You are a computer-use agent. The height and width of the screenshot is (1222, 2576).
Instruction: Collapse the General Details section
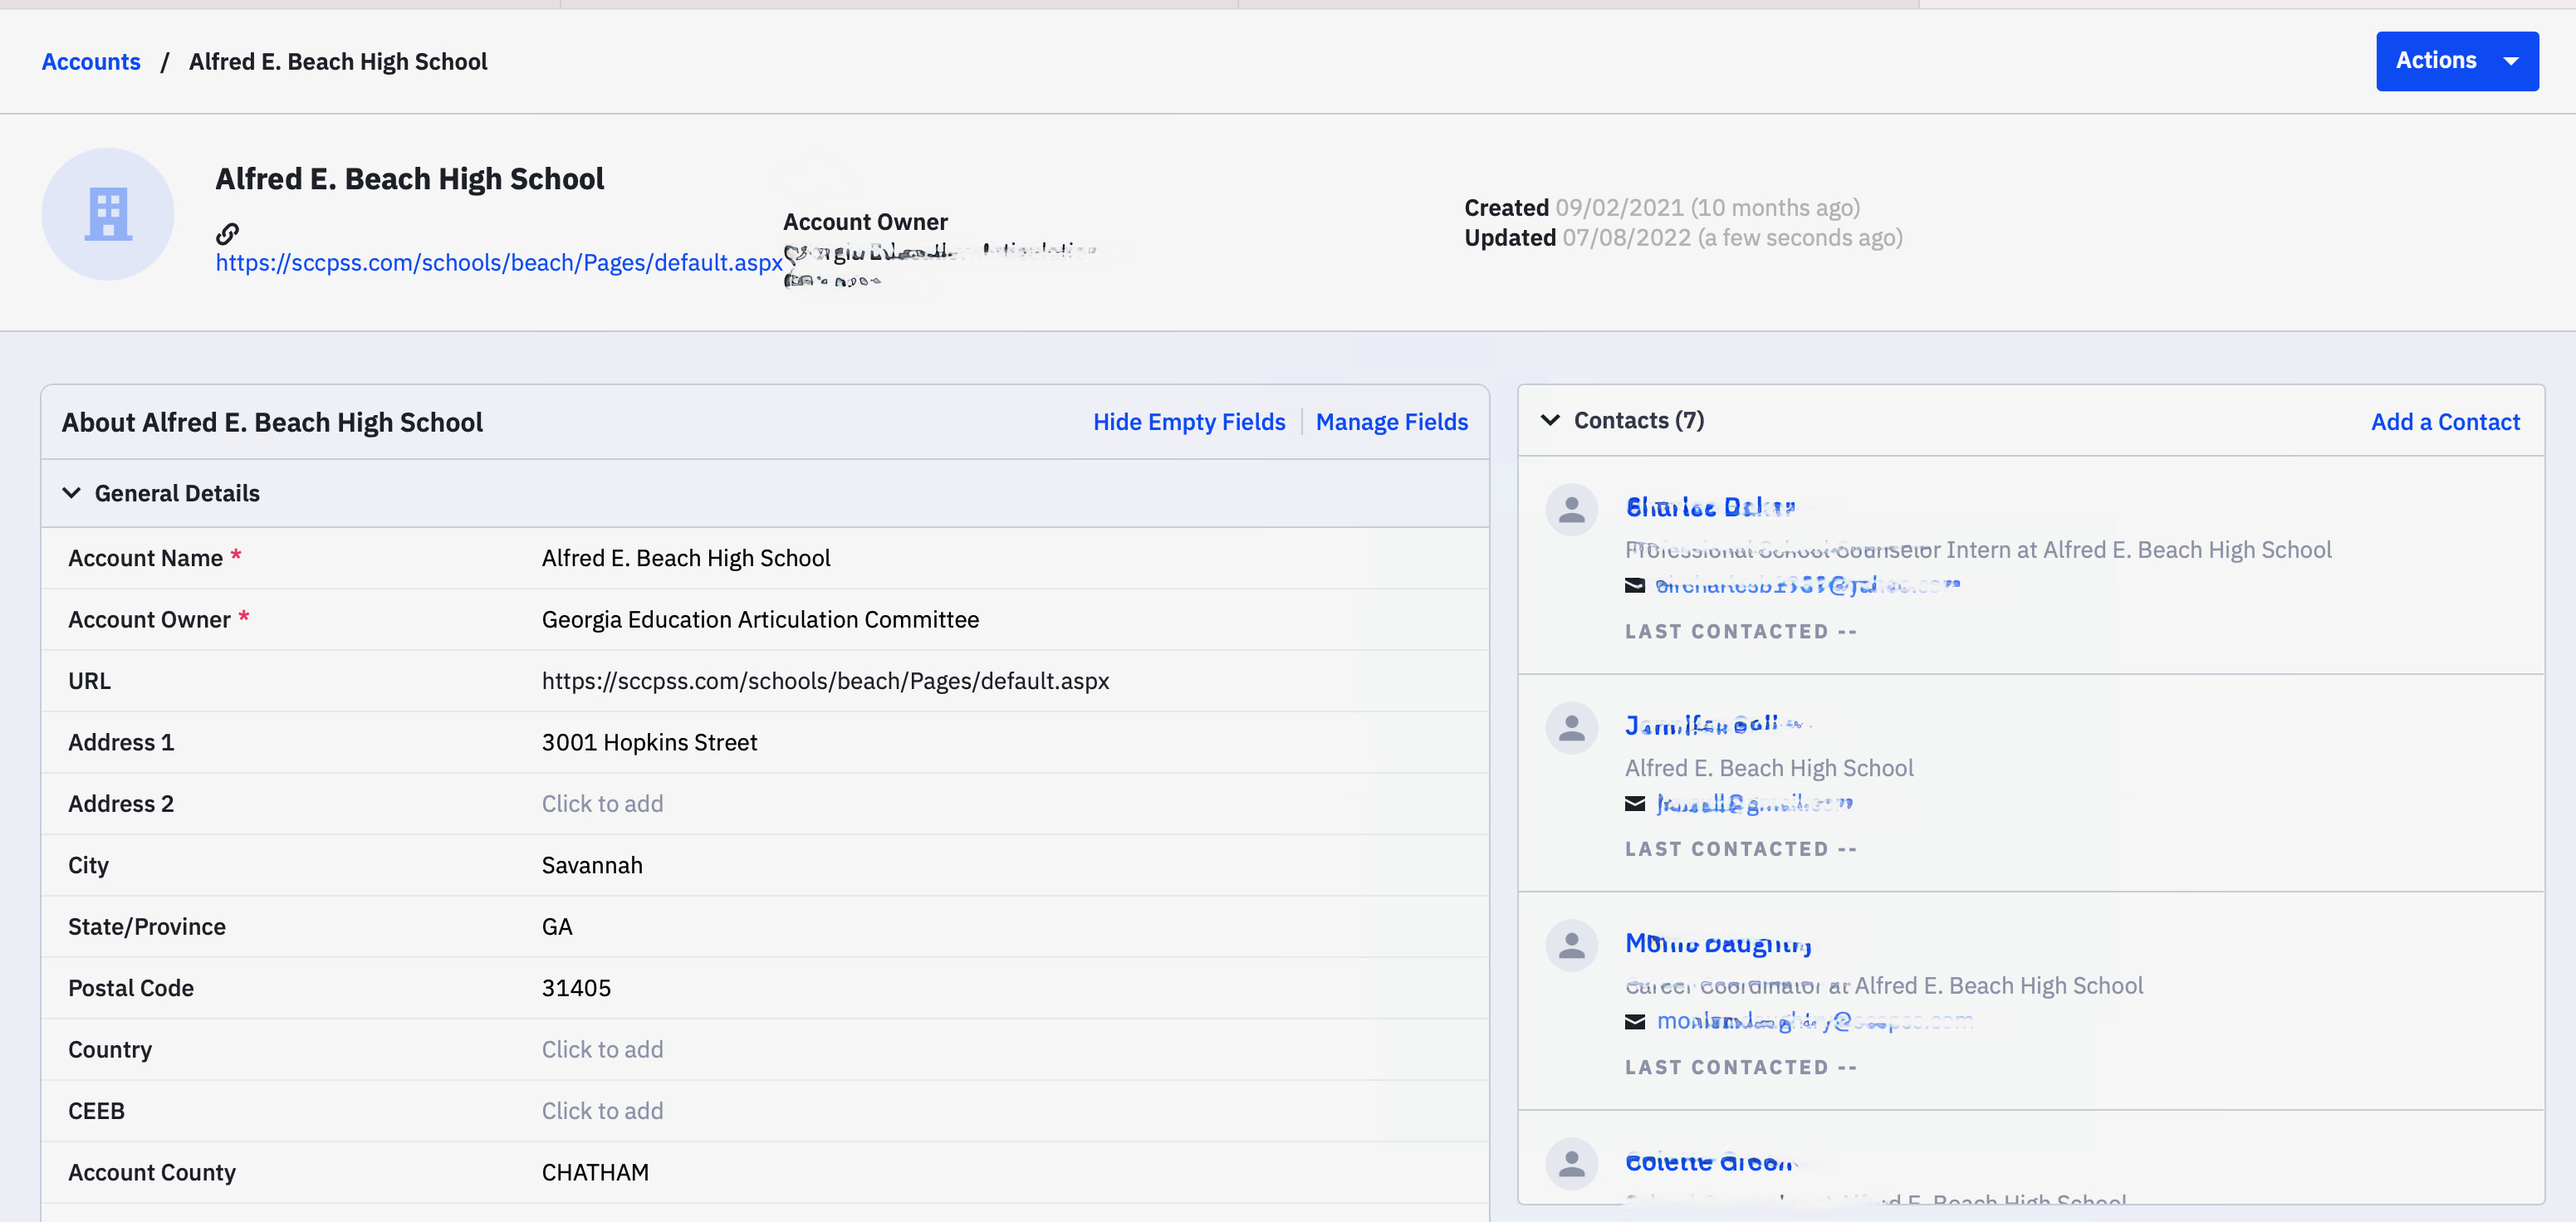(x=71, y=493)
